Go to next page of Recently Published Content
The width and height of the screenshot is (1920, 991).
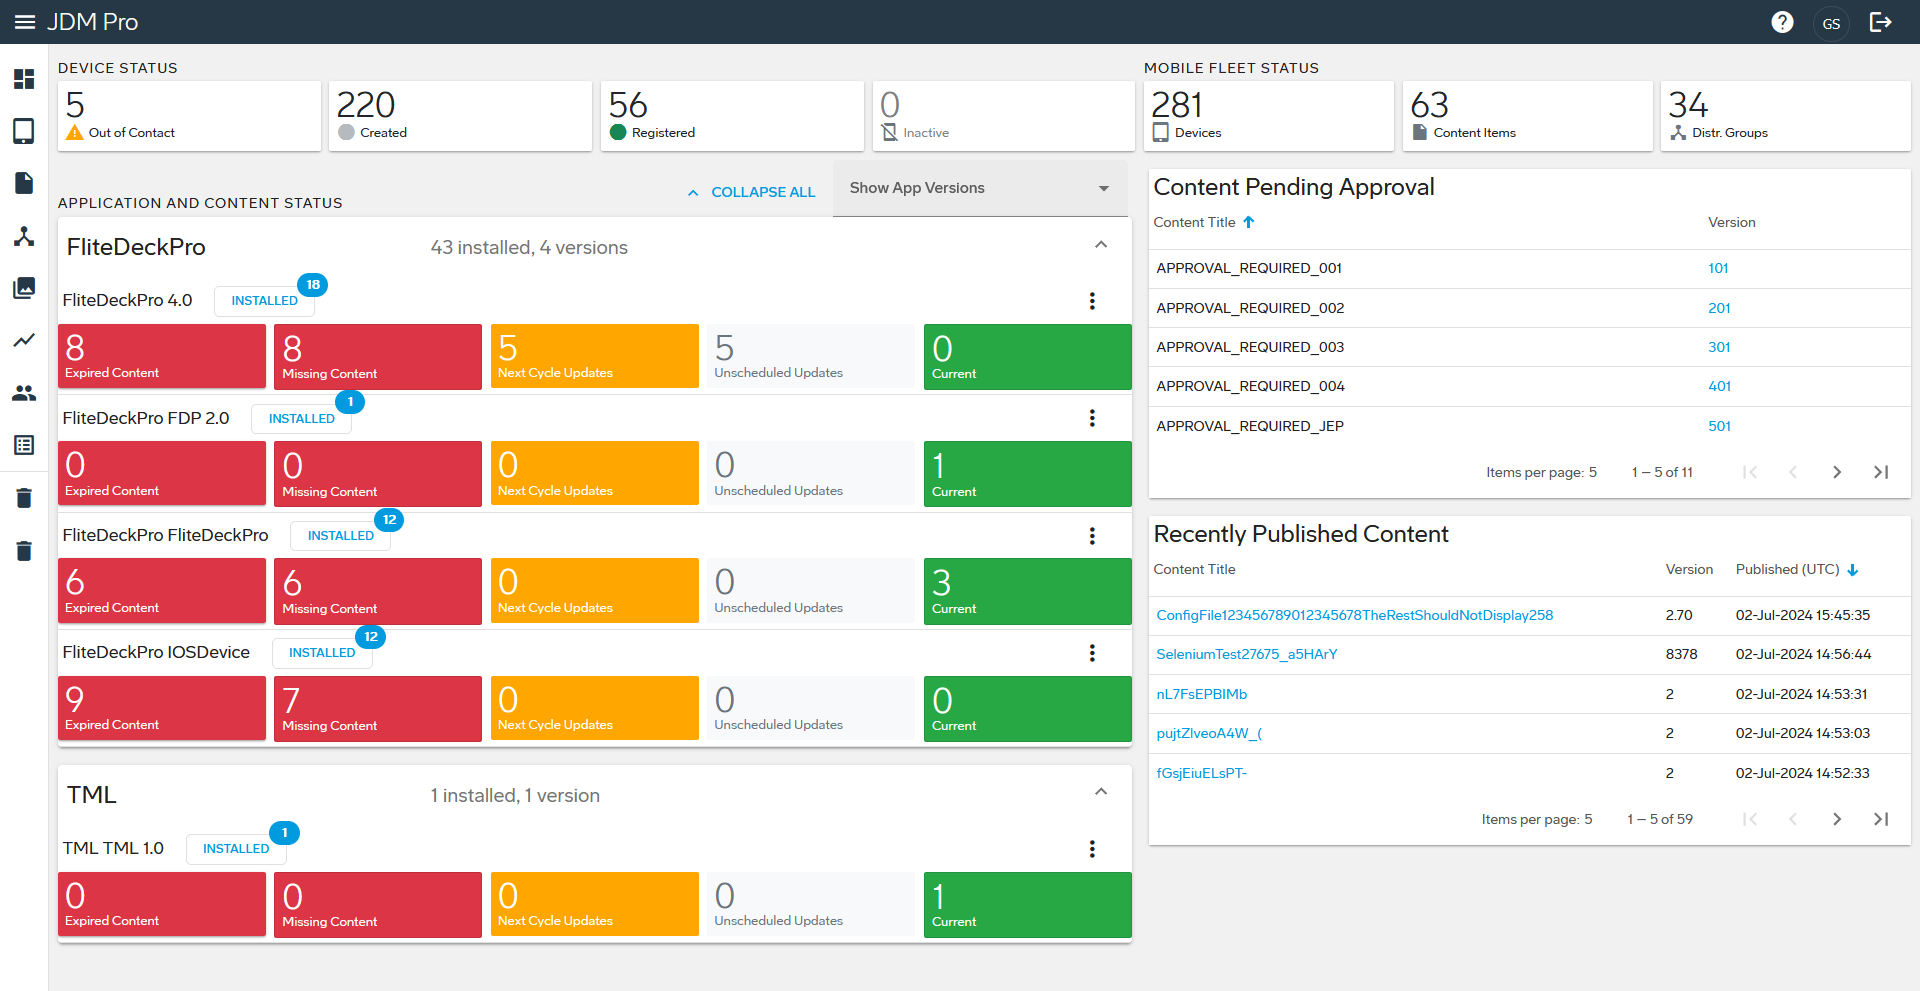pos(1837,819)
